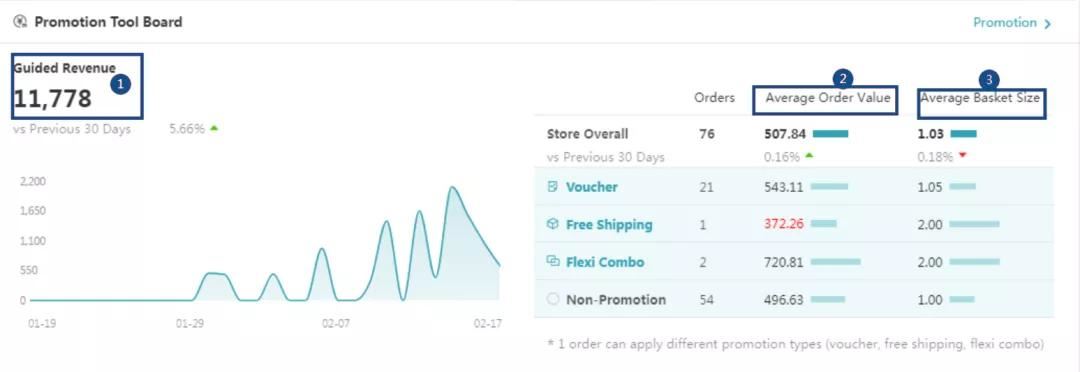Screen dimensions: 1080x372
Task: Click the highest peak on revenue chart
Action: pyautogui.click(x=452, y=187)
